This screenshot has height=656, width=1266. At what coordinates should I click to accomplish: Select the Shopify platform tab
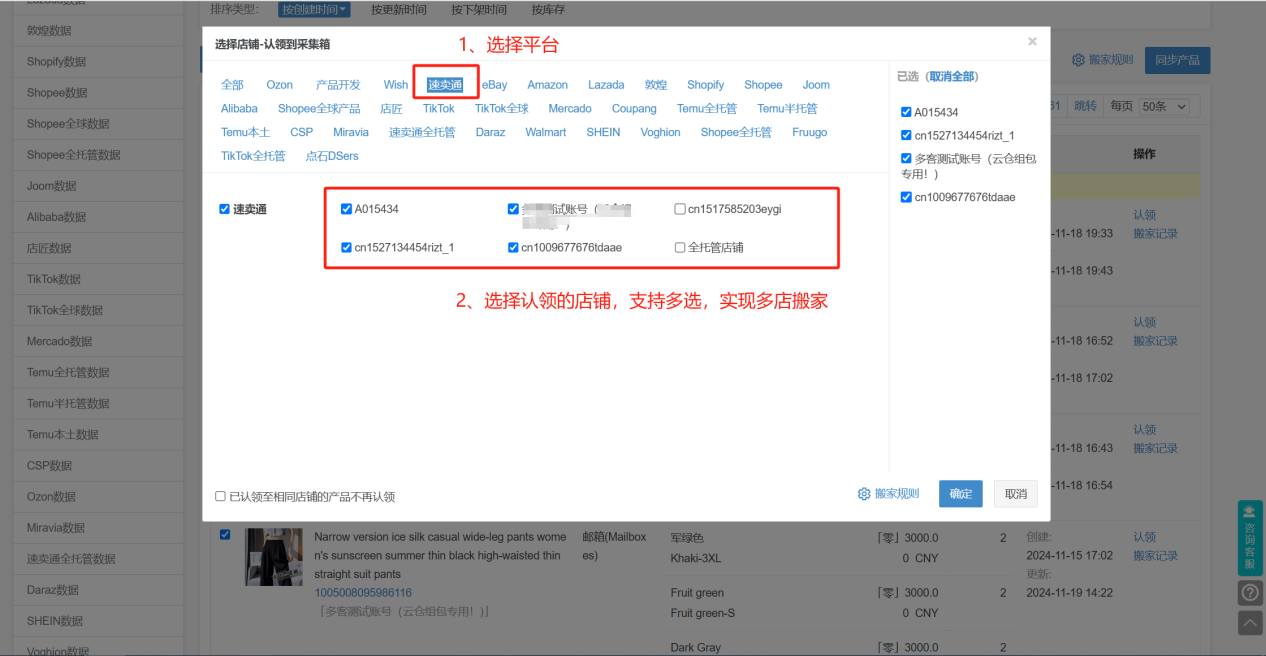705,85
